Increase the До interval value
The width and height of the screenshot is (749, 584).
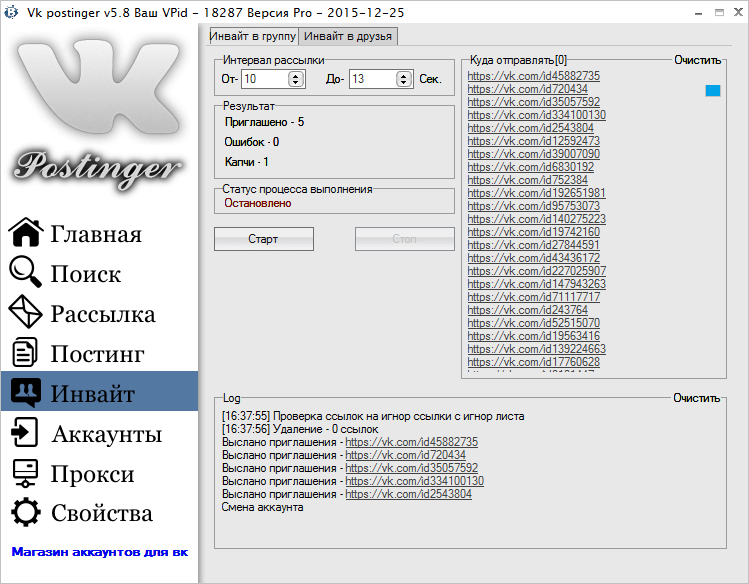(404, 75)
